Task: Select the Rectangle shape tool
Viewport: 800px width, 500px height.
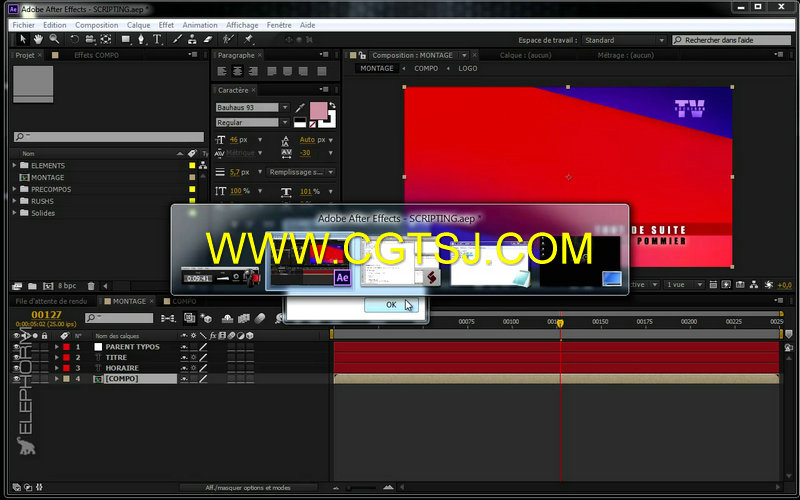Action: tap(126, 39)
